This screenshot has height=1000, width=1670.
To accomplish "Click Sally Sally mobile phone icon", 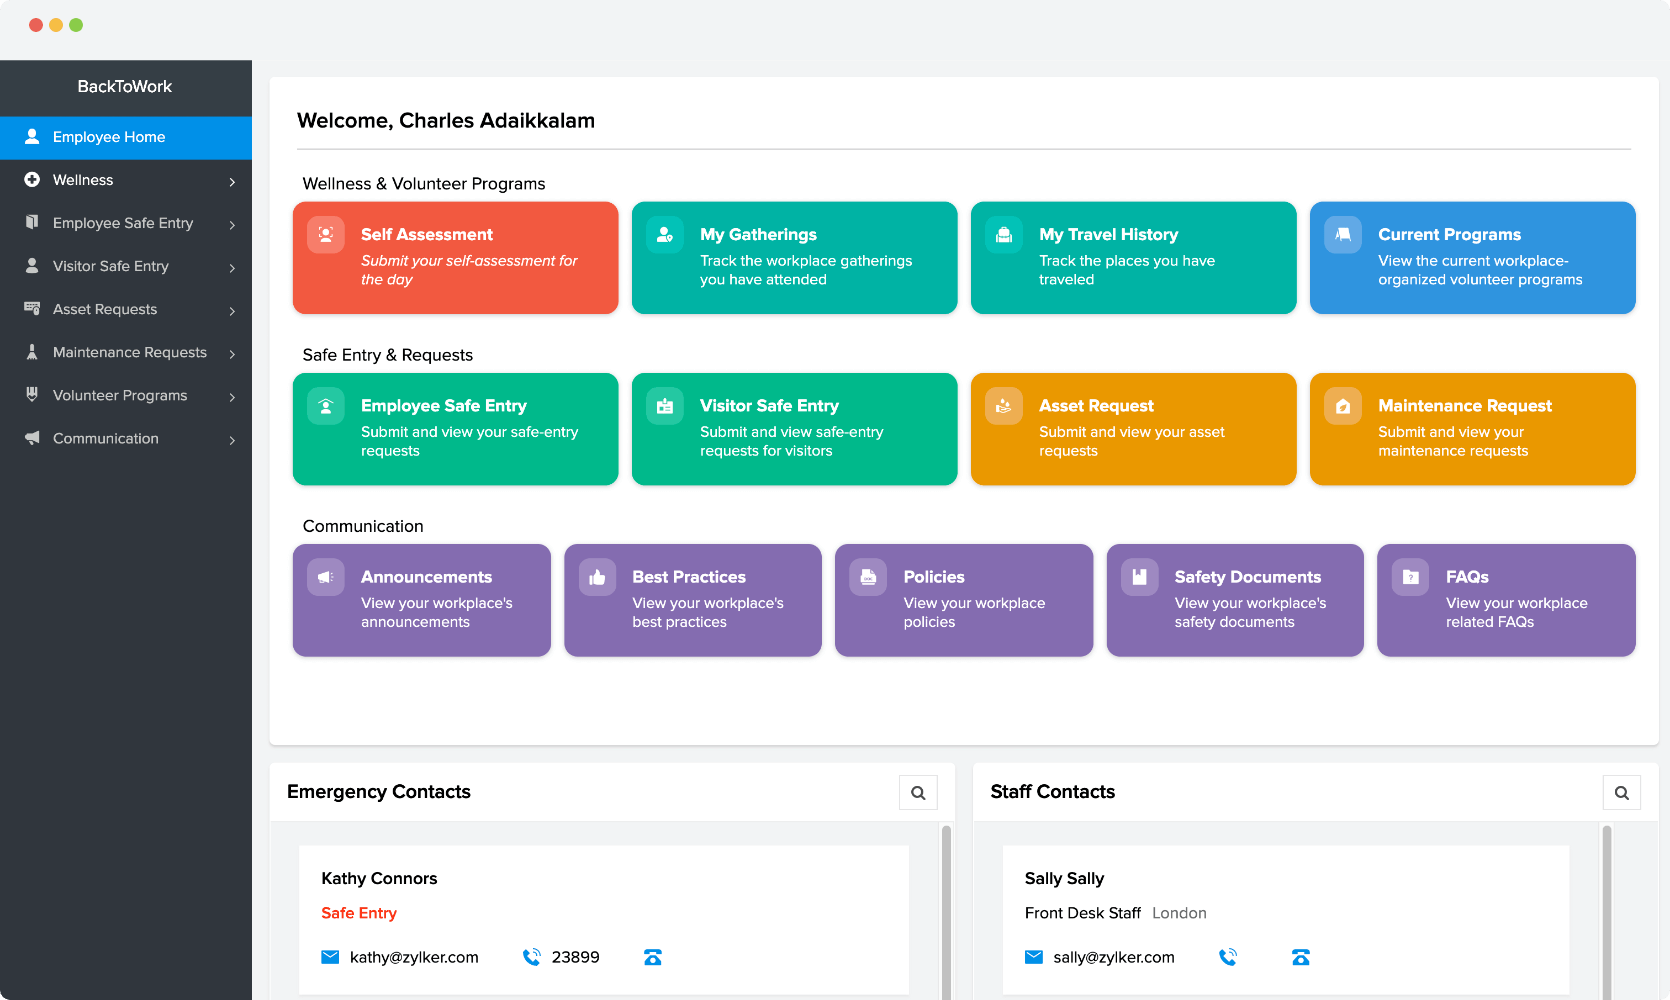I will point(1228,957).
